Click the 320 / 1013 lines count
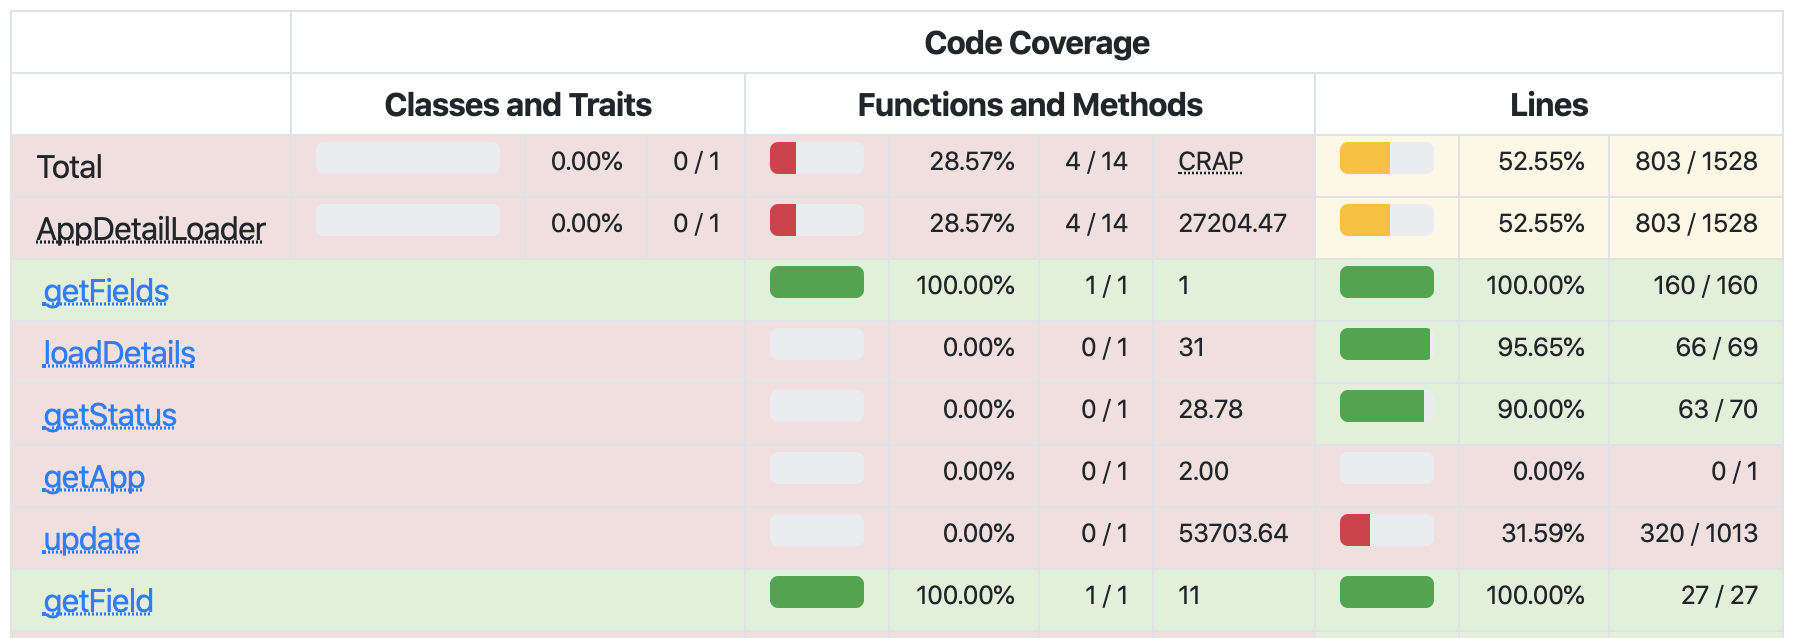The image size is (1794, 638). 1698,533
